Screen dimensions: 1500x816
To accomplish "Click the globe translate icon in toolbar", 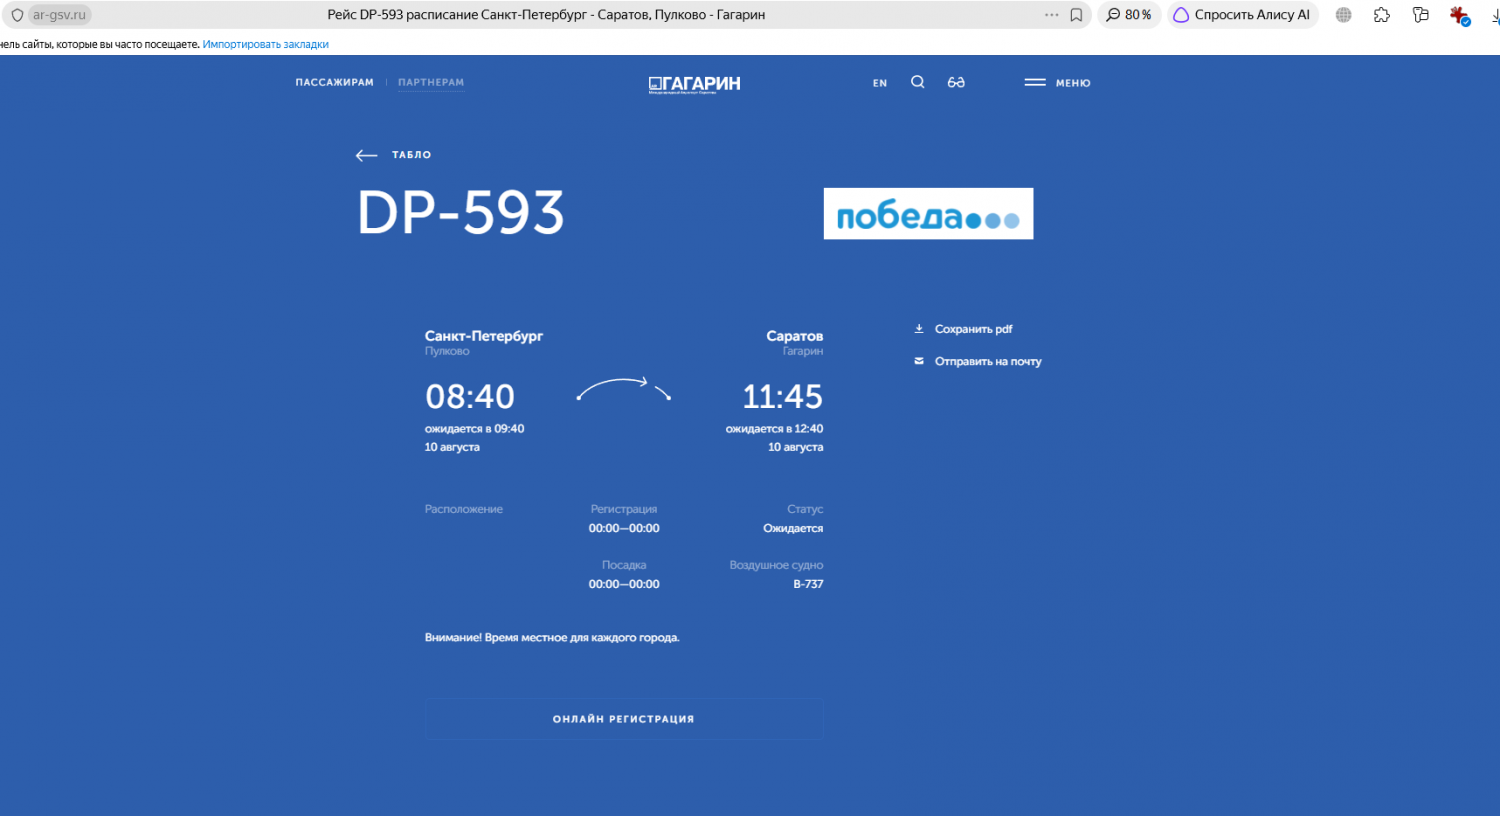I will point(1344,15).
